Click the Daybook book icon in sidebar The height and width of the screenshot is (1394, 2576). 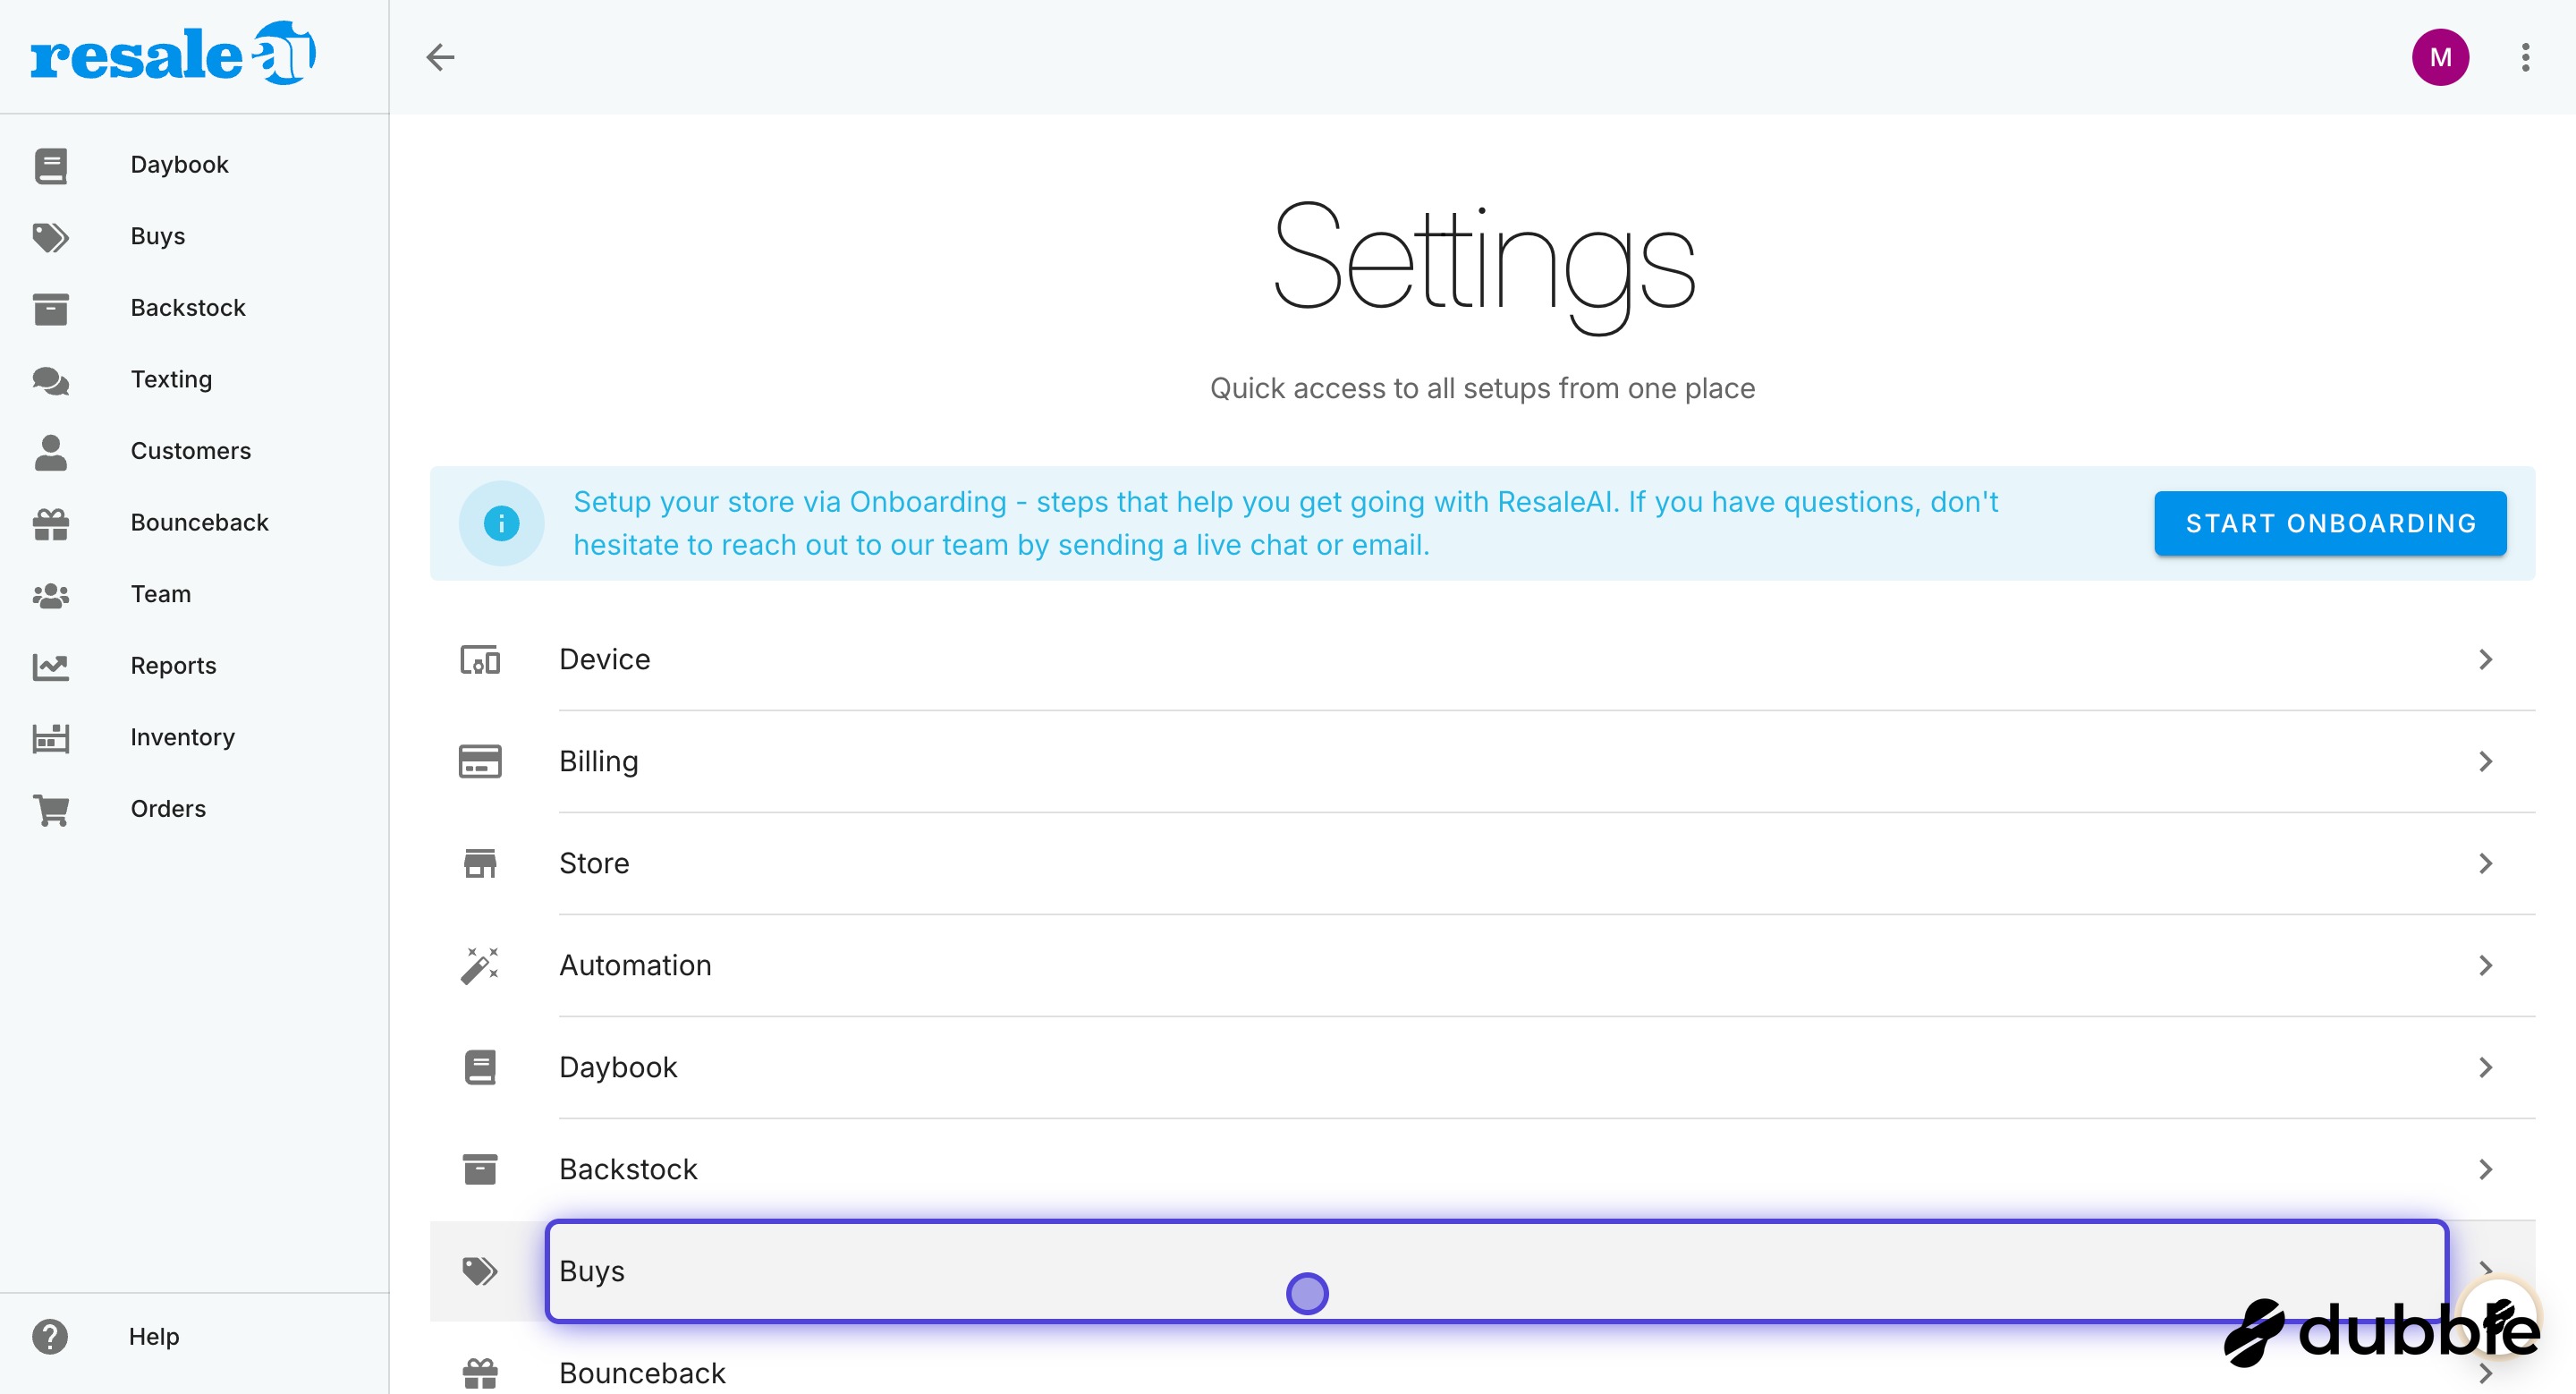tap(51, 166)
